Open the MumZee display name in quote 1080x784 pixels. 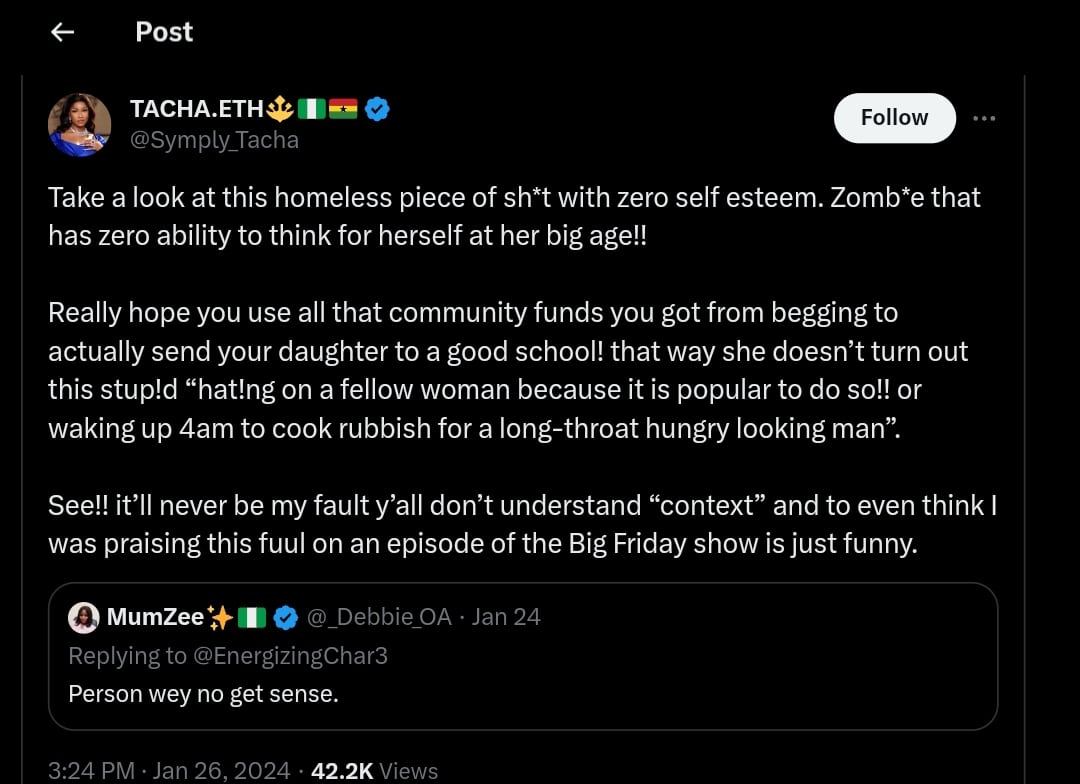155,618
